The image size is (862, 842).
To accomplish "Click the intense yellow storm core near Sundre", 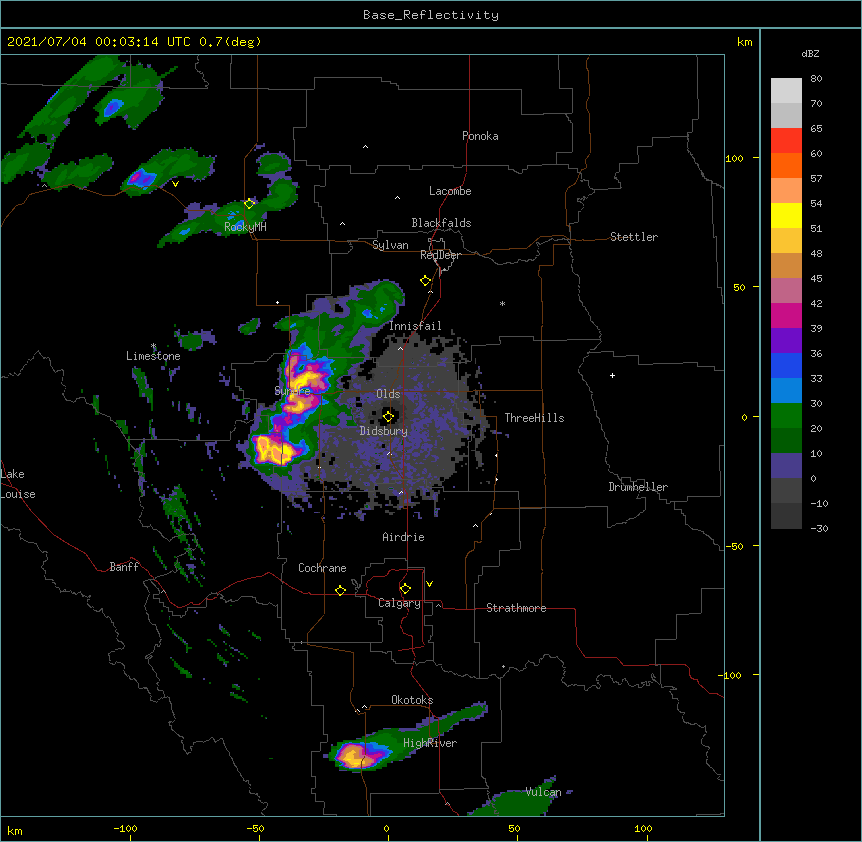I will [304, 380].
